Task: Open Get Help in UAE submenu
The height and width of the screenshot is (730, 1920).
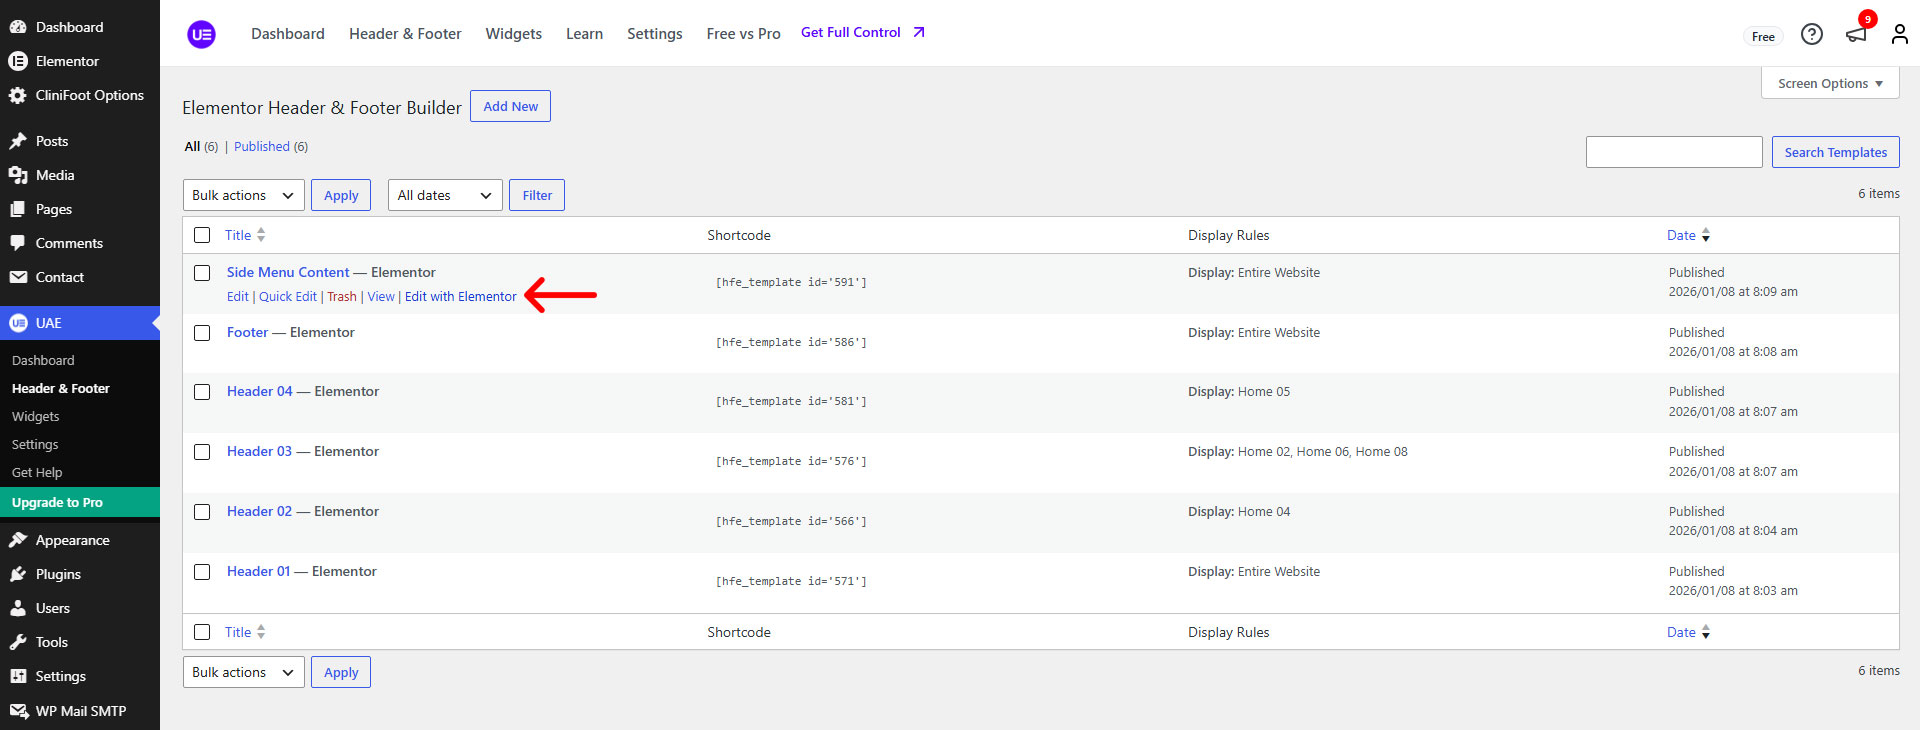Action: tap(37, 472)
